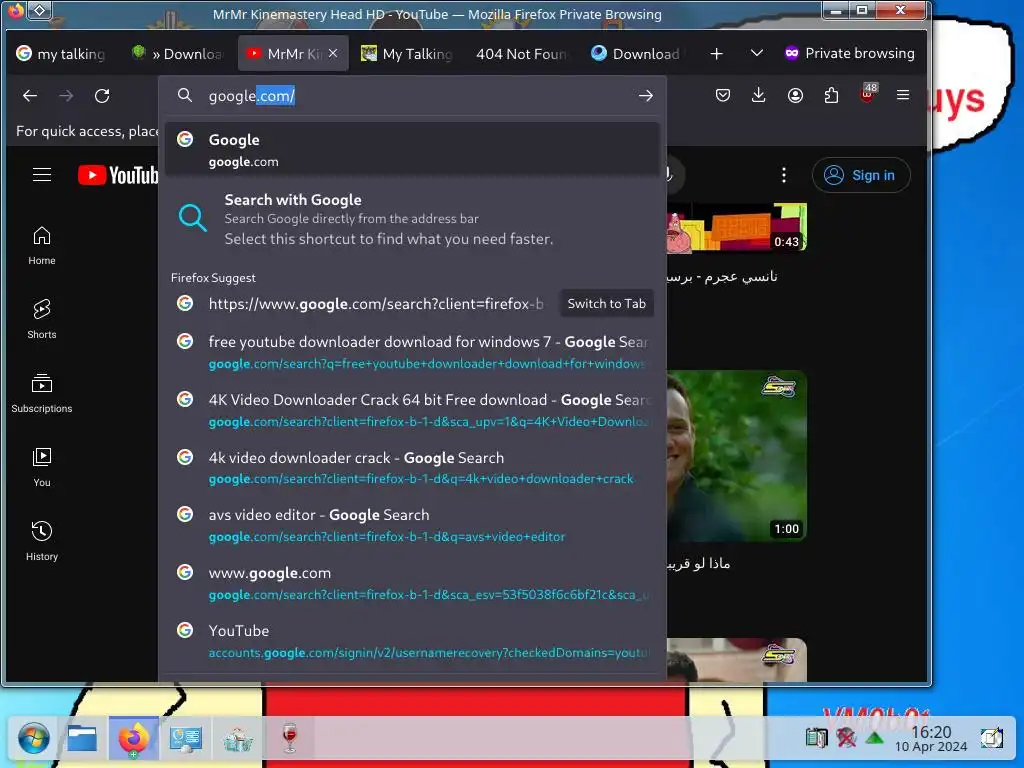Open the YouTube guide hamburger menu
The height and width of the screenshot is (768, 1024).
[x=42, y=175]
